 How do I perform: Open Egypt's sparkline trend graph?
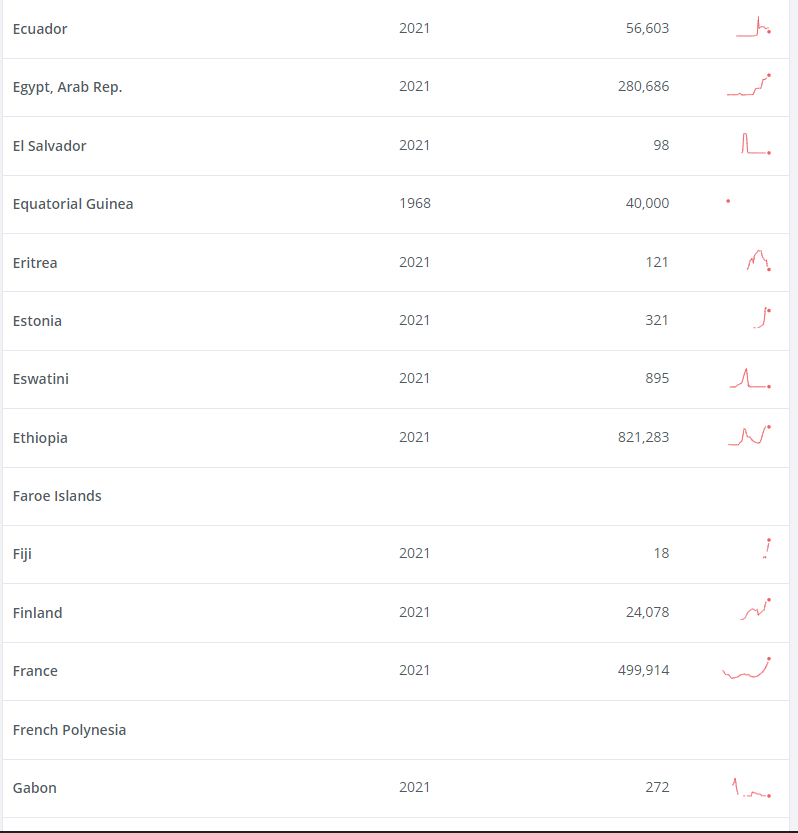click(749, 86)
